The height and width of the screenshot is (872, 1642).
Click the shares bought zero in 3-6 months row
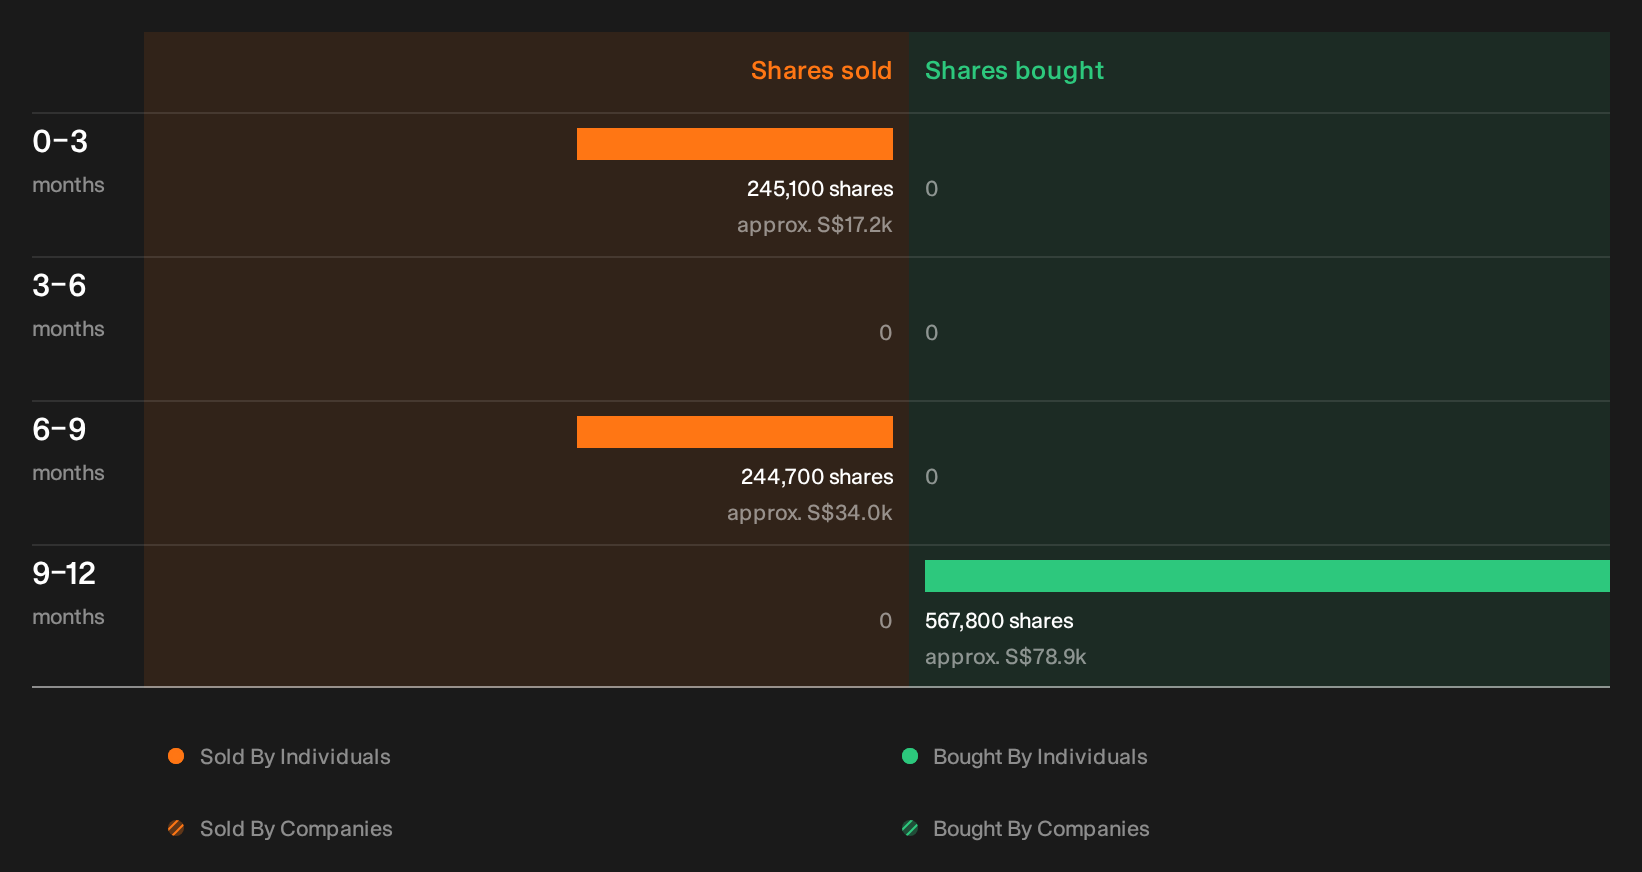[932, 333]
